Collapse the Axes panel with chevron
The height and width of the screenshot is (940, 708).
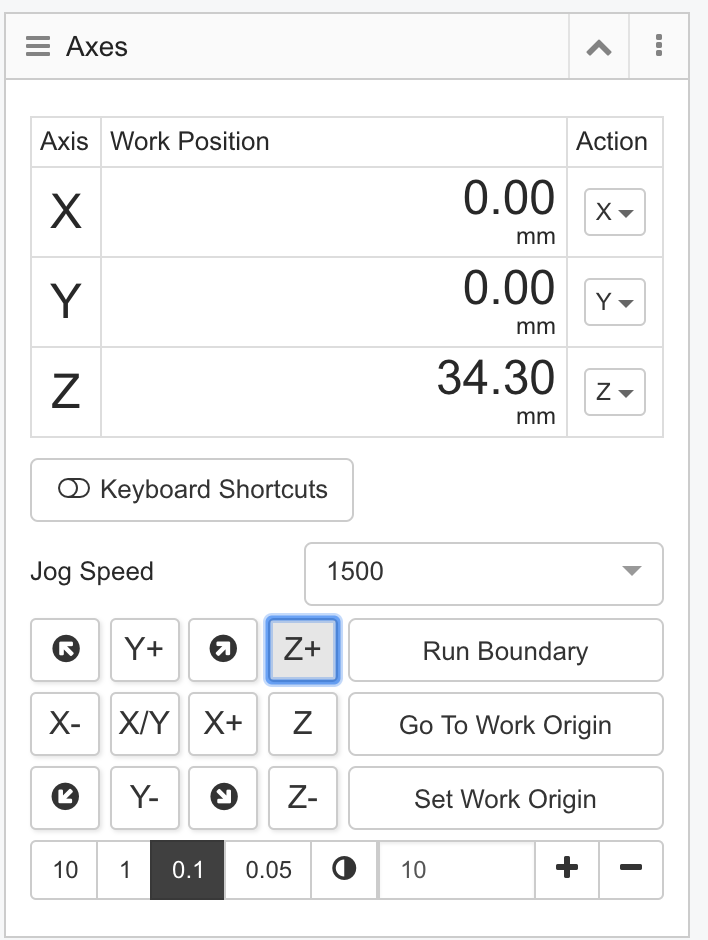[599, 47]
